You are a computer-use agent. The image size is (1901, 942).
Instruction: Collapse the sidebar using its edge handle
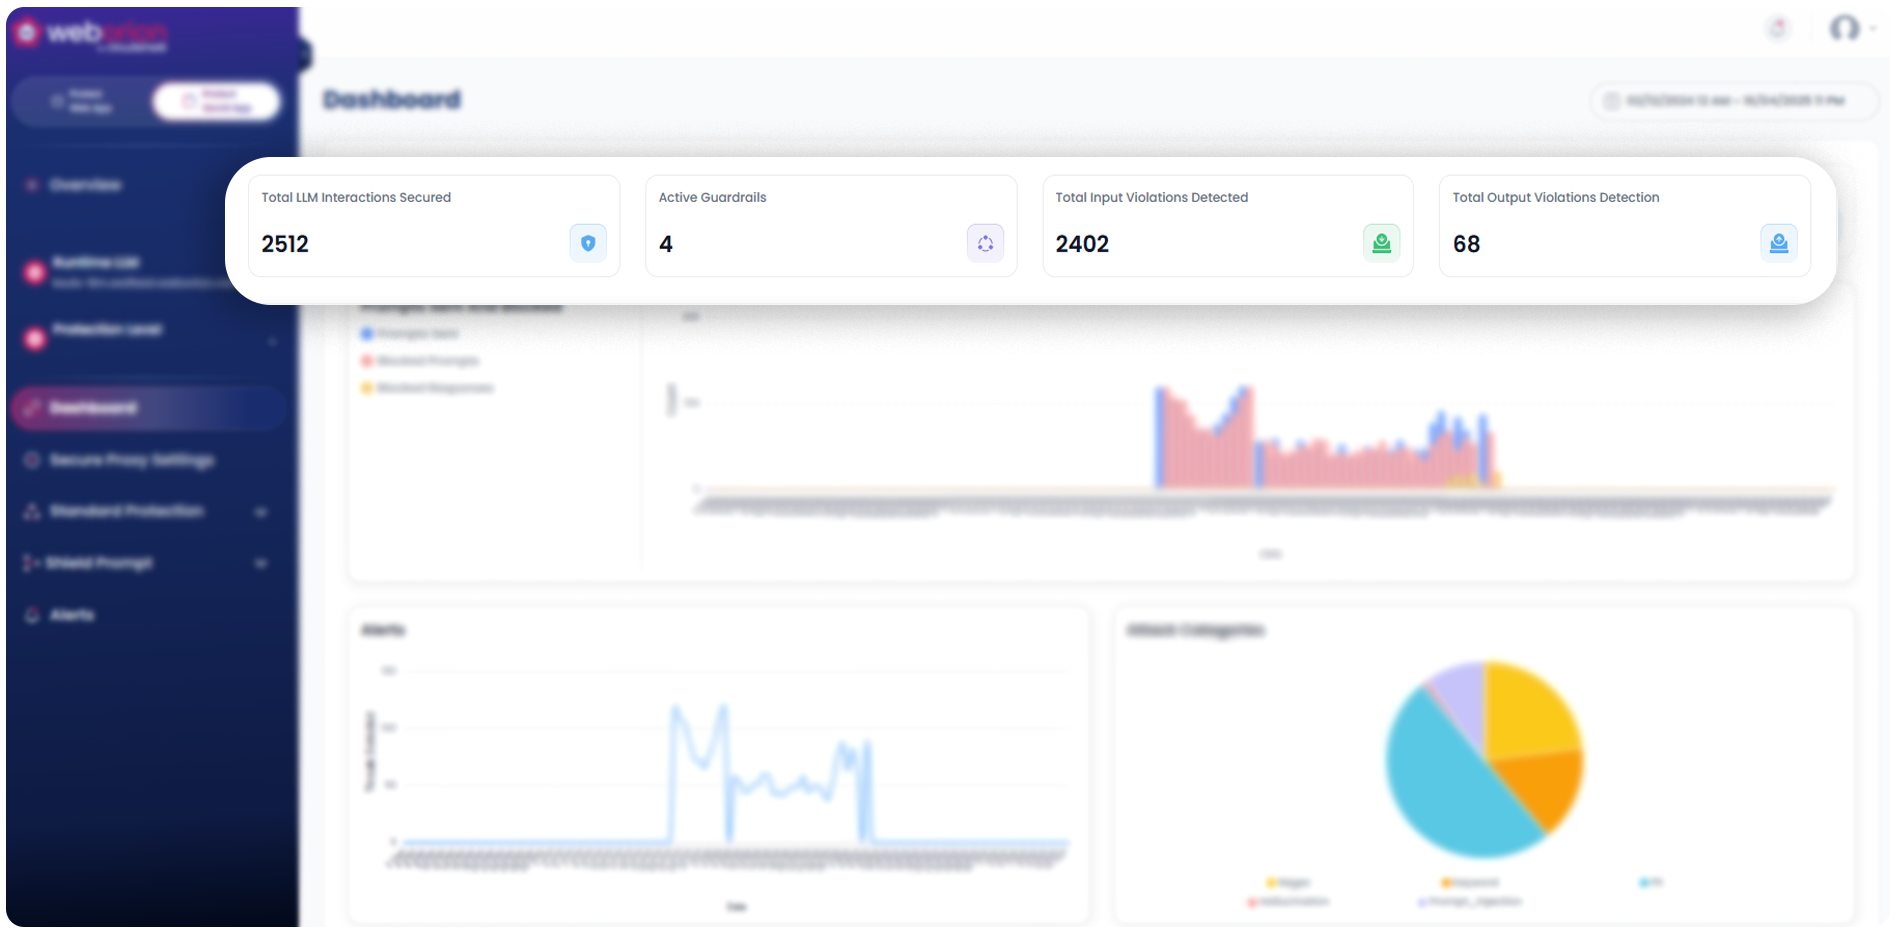tap(304, 54)
